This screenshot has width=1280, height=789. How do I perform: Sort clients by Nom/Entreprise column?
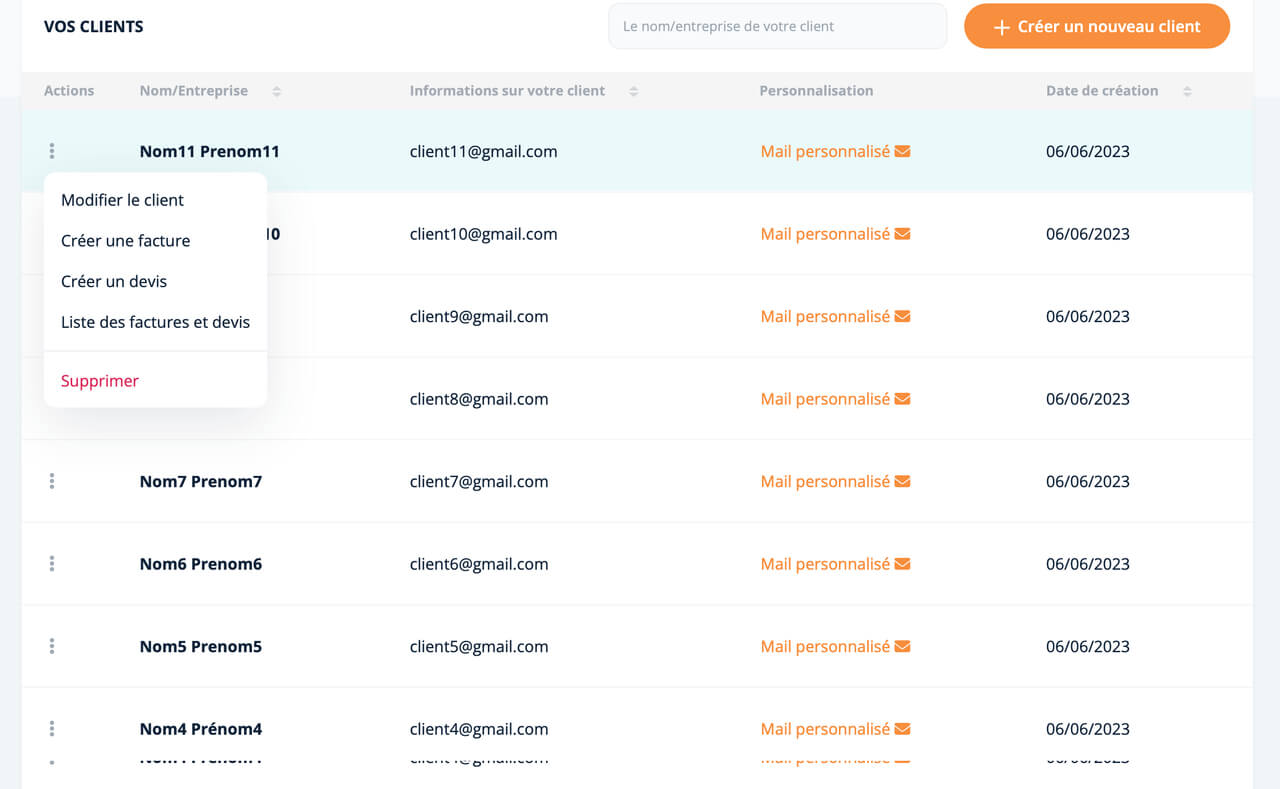pos(277,91)
